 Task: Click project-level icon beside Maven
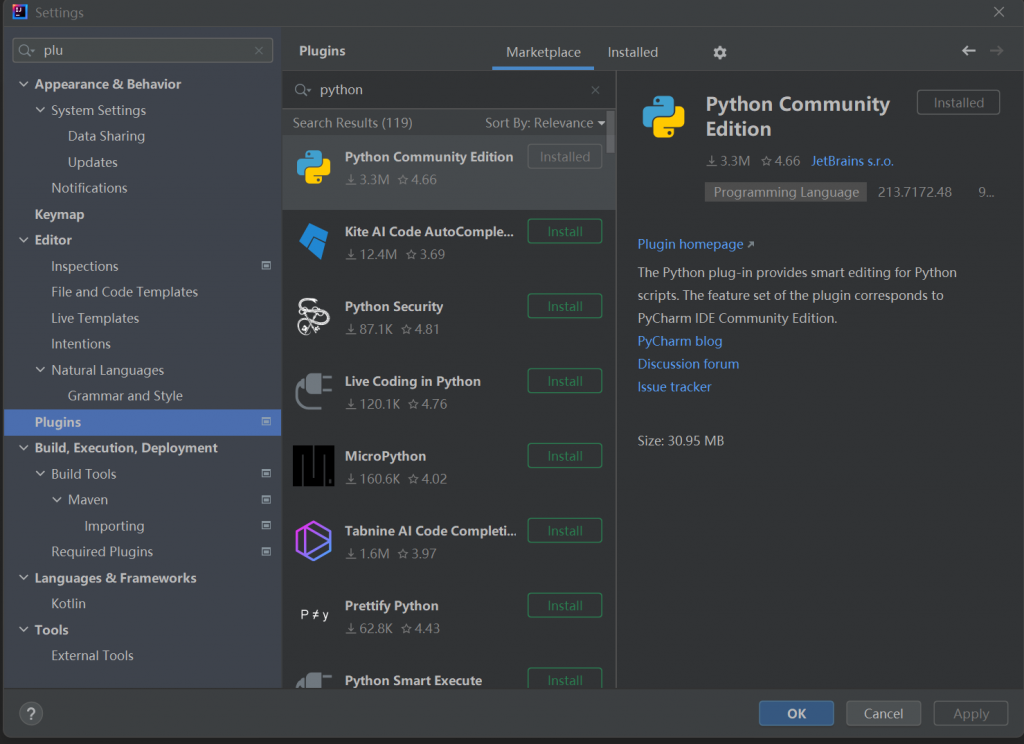(266, 500)
